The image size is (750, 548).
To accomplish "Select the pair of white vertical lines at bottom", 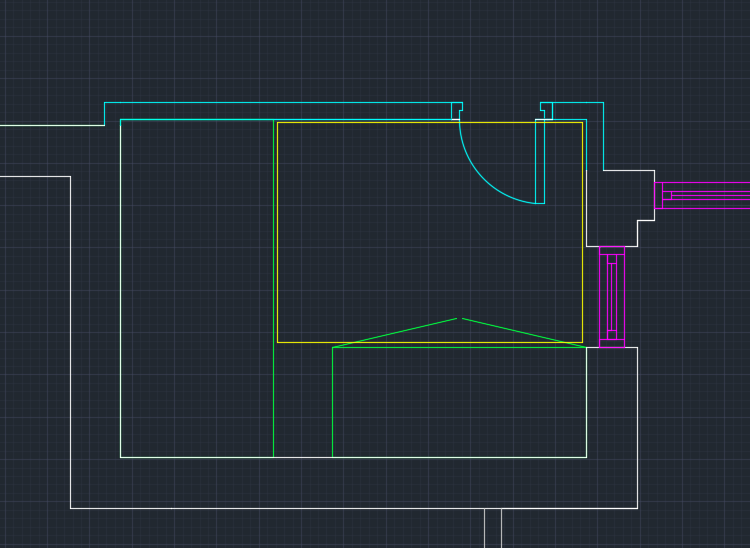I will coord(492,528).
